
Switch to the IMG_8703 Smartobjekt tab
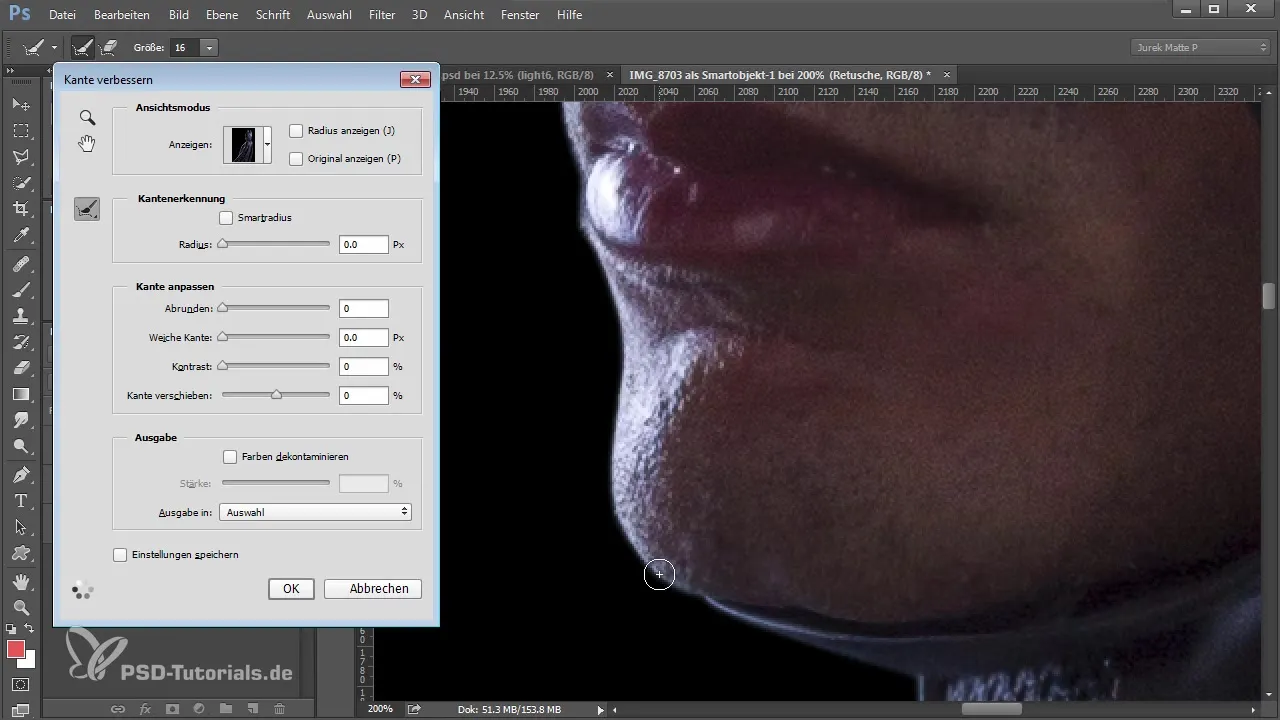[x=780, y=75]
